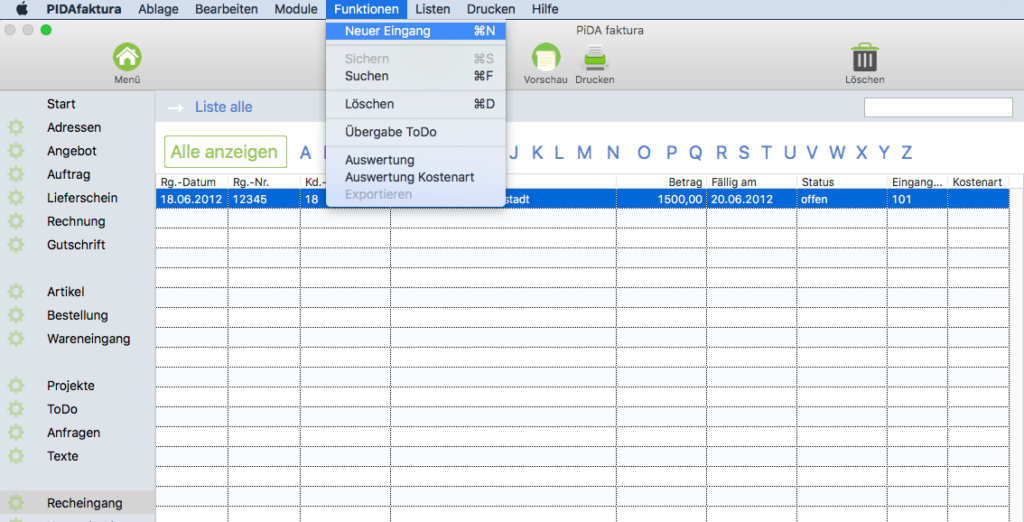Filter by letter M
1024x522 pixels.
[584, 152]
